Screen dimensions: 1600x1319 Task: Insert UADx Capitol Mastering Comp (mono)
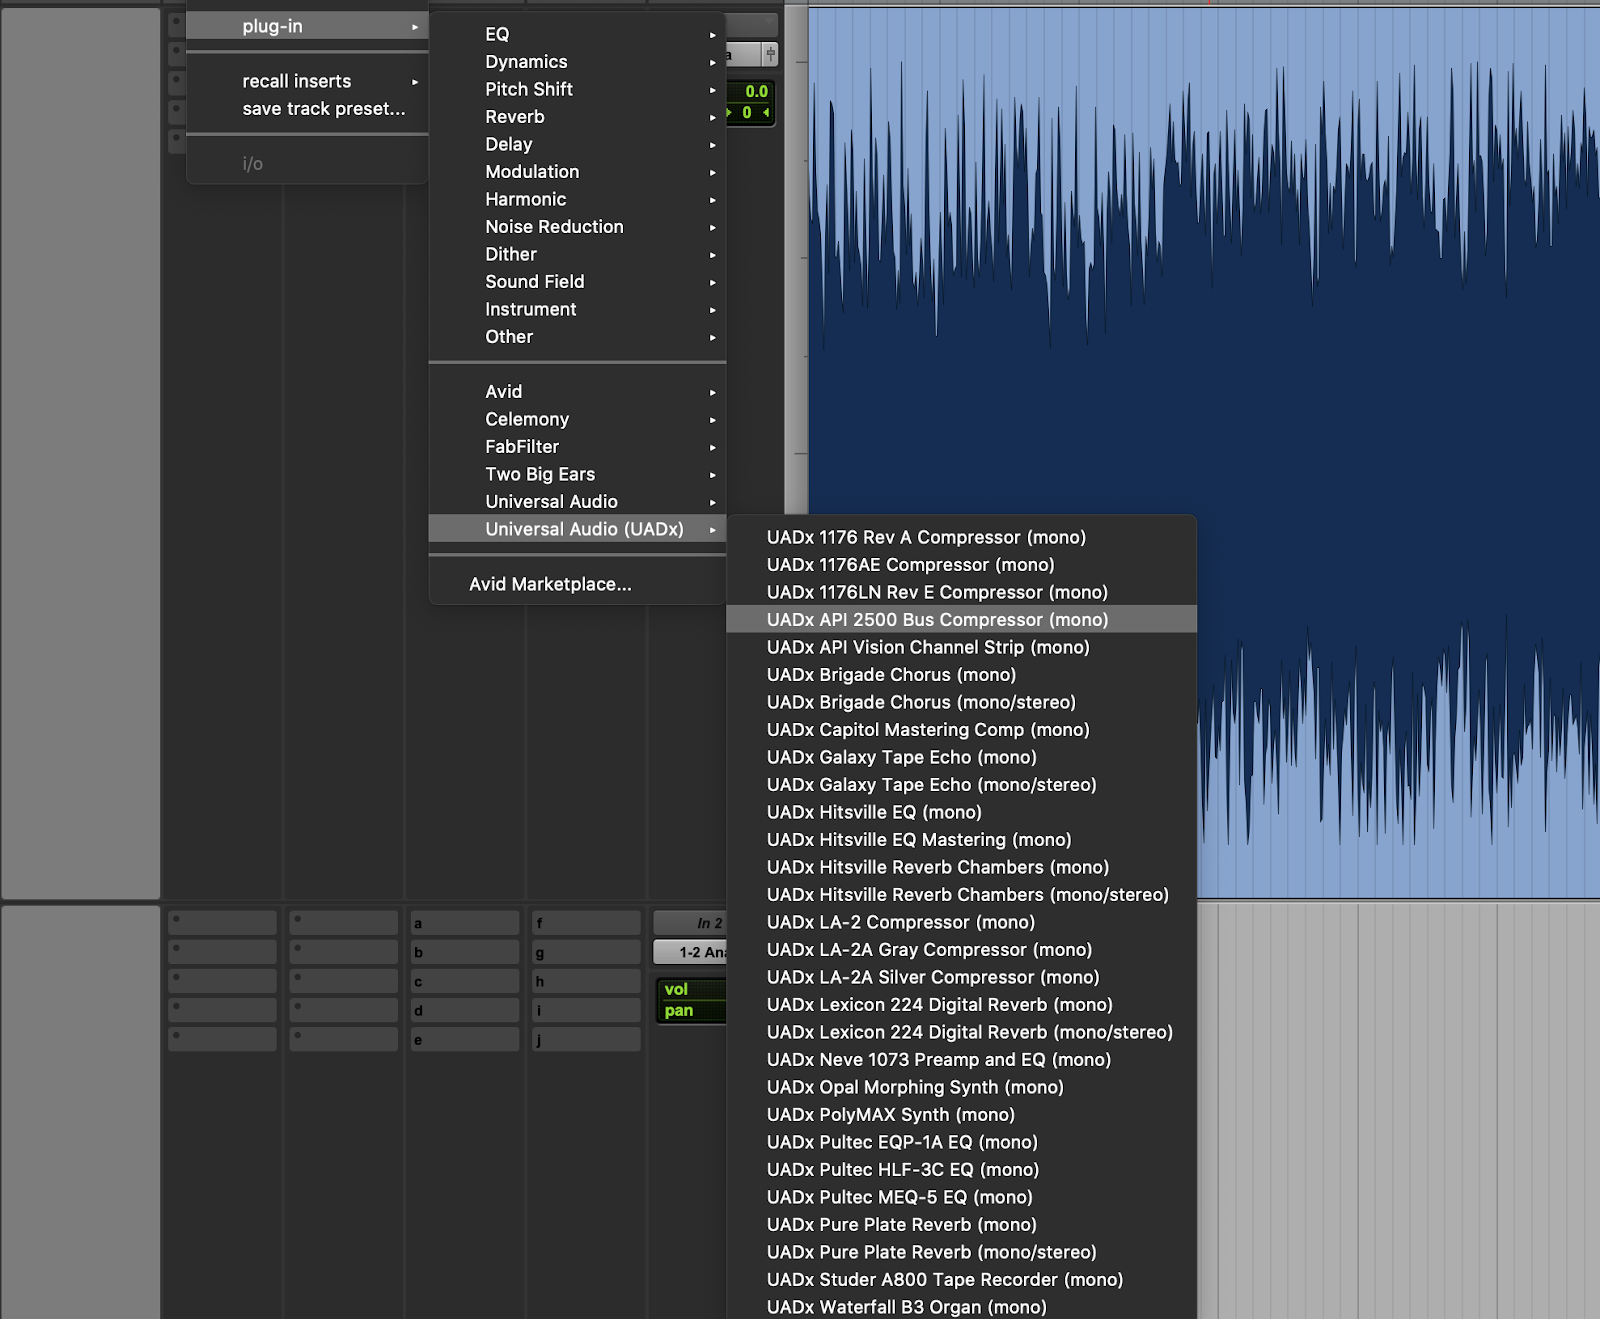click(x=961, y=730)
